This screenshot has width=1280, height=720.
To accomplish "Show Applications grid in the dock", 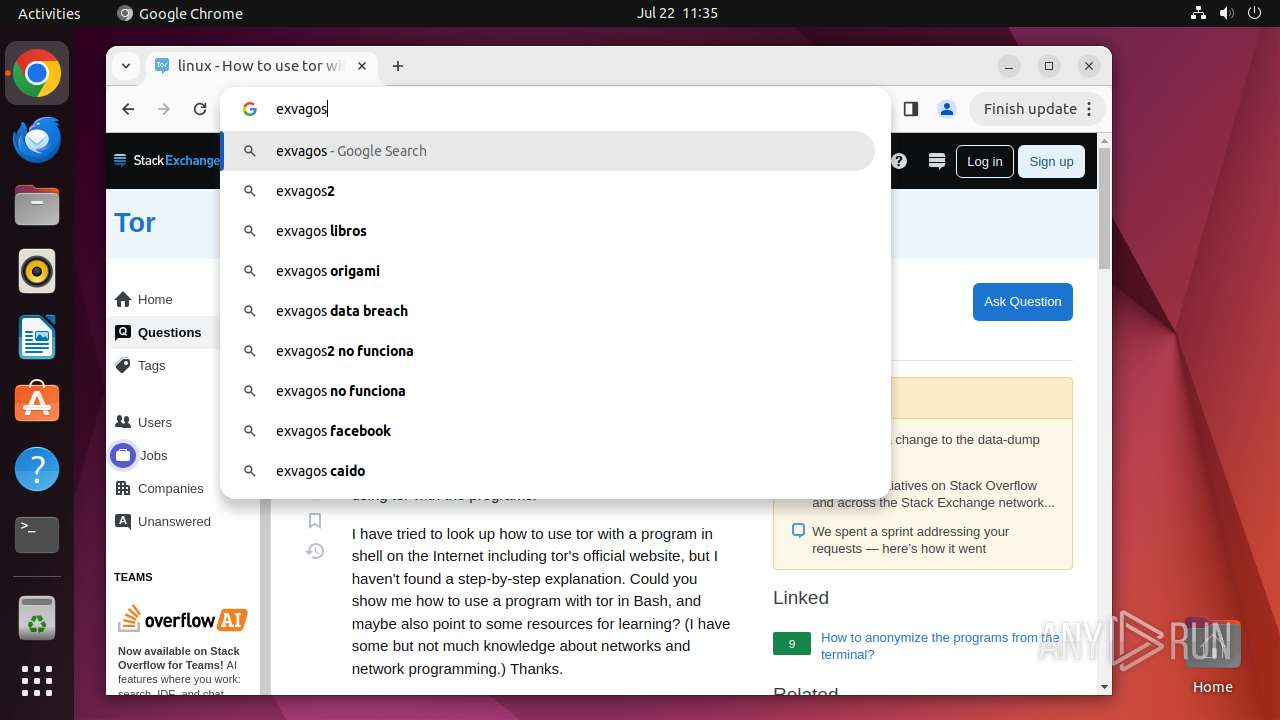I will pyautogui.click(x=37, y=681).
